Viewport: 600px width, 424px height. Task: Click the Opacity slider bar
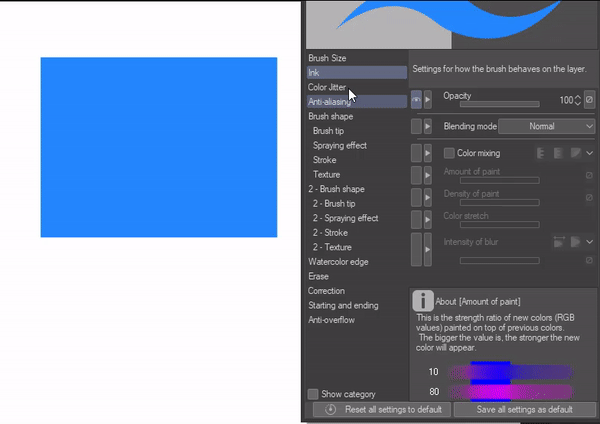(500, 104)
